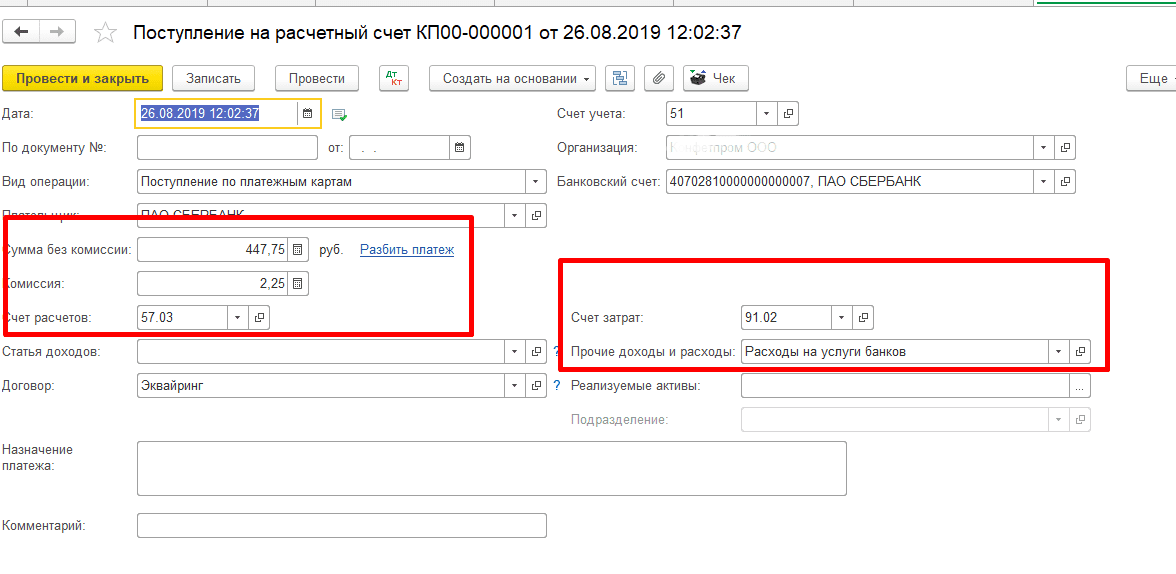Viewport: 1176px width, 574px height.
Task: Click the help question mark near Статья доходов
Action: (556, 351)
